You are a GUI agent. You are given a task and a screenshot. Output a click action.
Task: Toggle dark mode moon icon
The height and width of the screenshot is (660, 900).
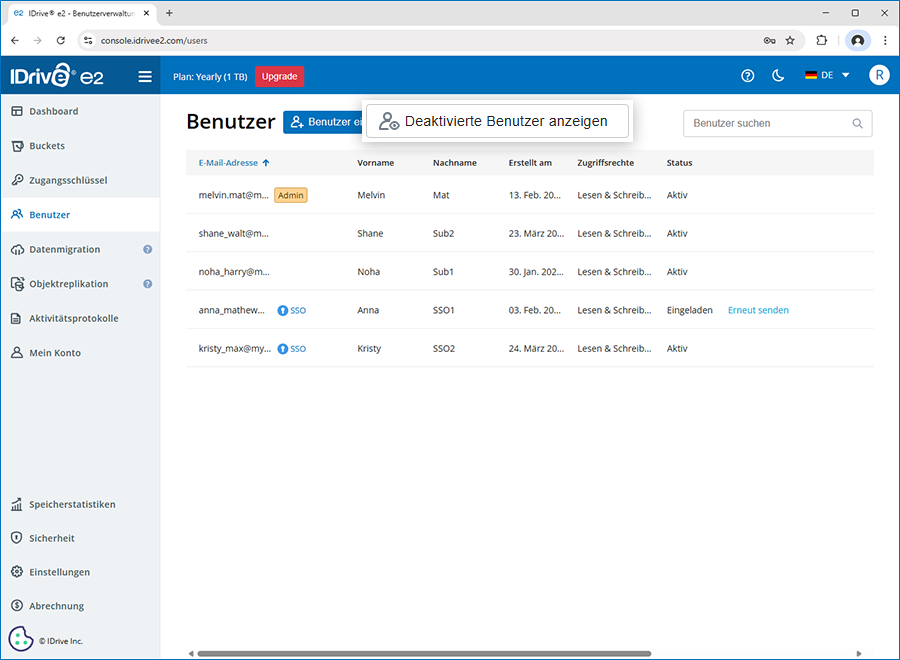[x=778, y=76]
